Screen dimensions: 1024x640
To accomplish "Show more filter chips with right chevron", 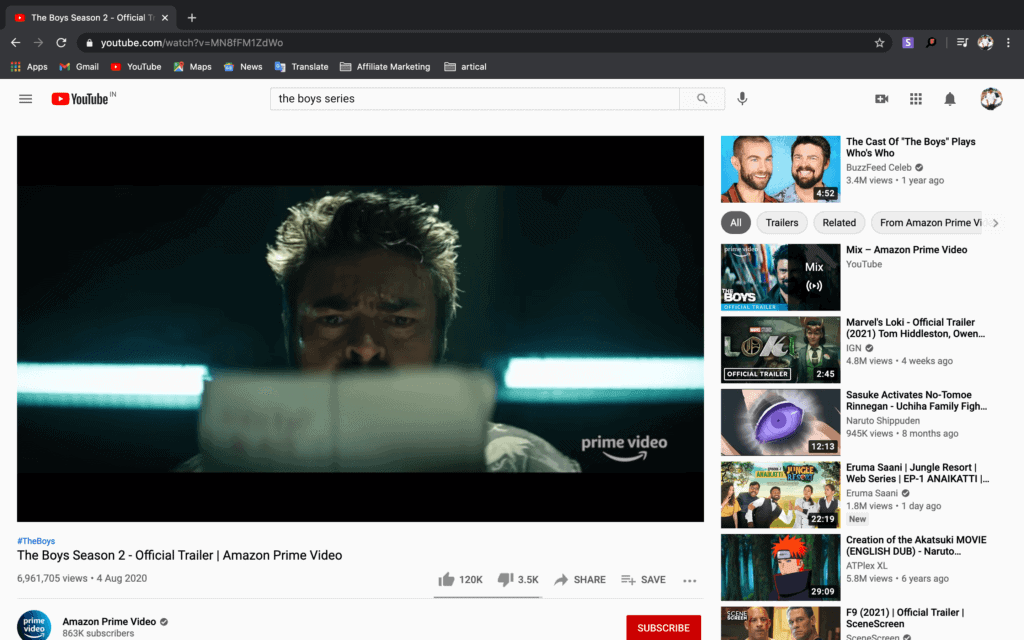I will 995,223.
